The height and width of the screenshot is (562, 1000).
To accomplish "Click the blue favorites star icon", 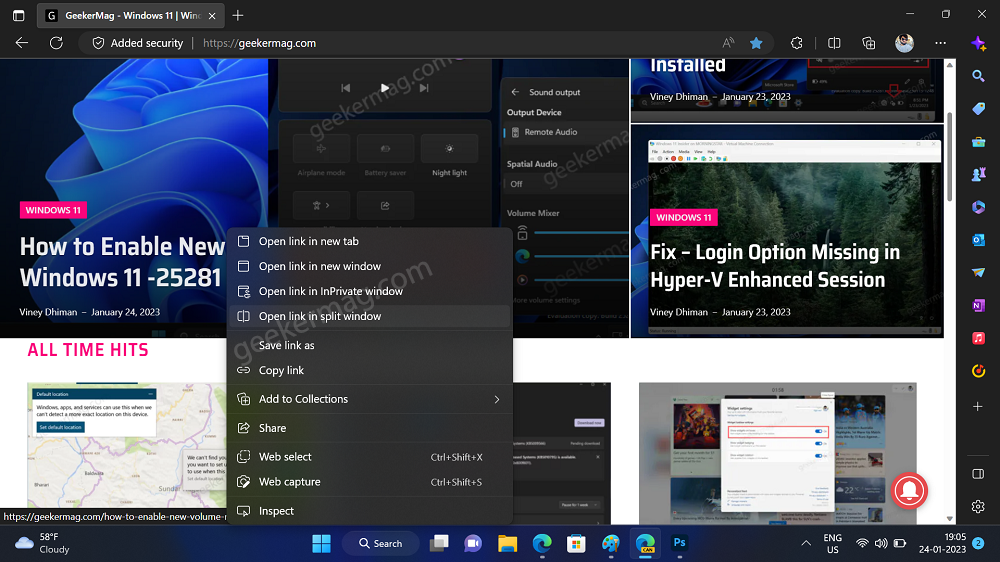I will pyautogui.click(x=756, y=43).
